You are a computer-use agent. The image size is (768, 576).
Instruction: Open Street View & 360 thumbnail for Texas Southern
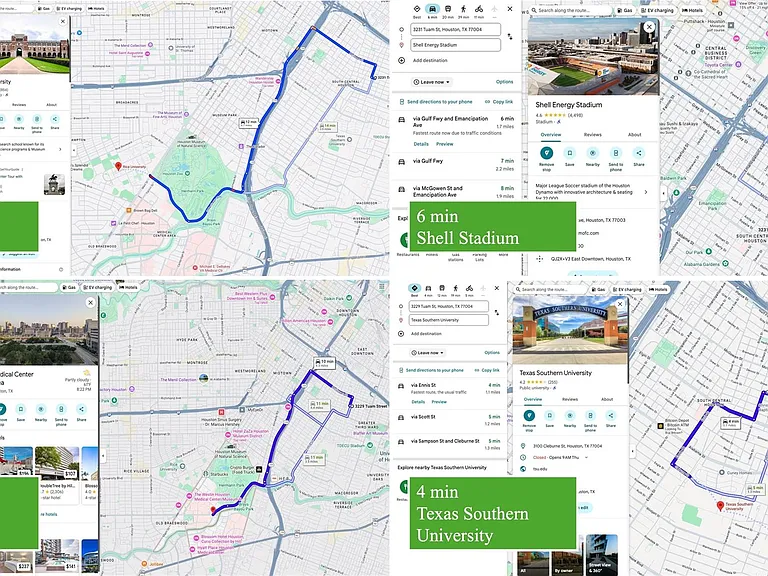tap(601, 555)
